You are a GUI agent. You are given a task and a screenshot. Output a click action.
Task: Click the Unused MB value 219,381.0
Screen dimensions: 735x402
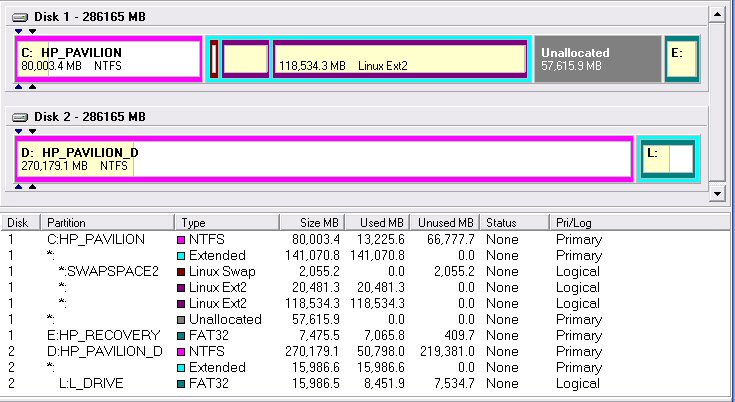point(448,351)
